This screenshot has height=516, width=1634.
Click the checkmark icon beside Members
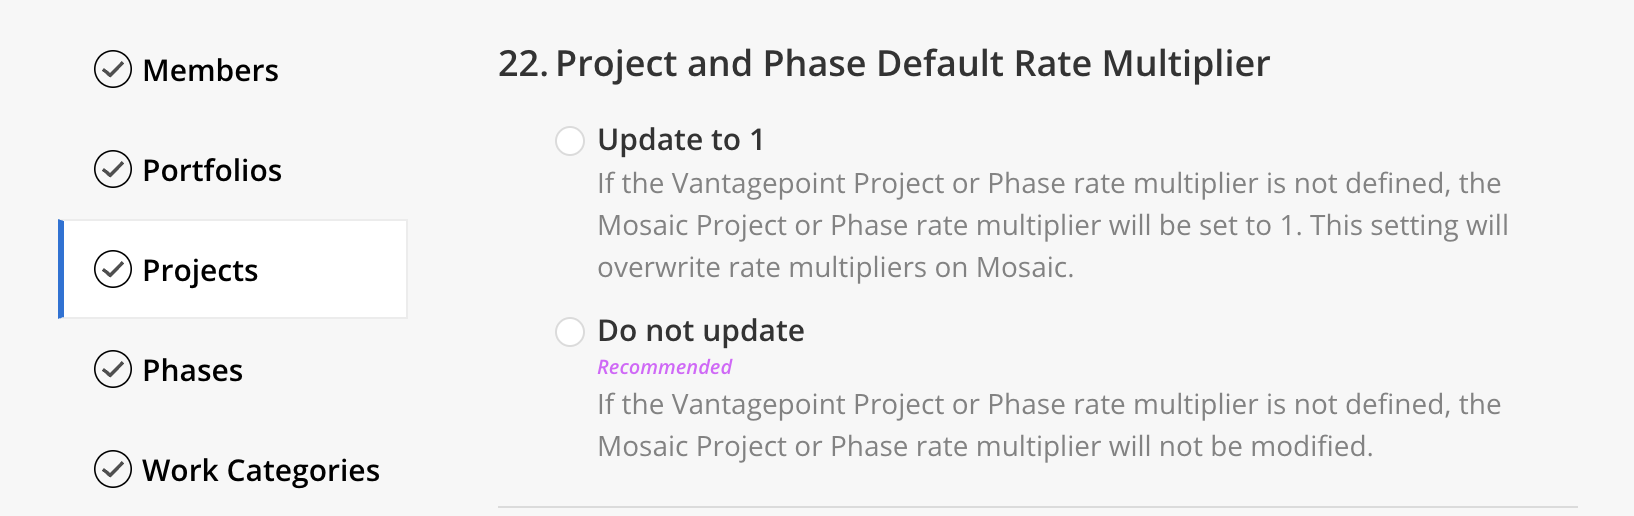113,70
